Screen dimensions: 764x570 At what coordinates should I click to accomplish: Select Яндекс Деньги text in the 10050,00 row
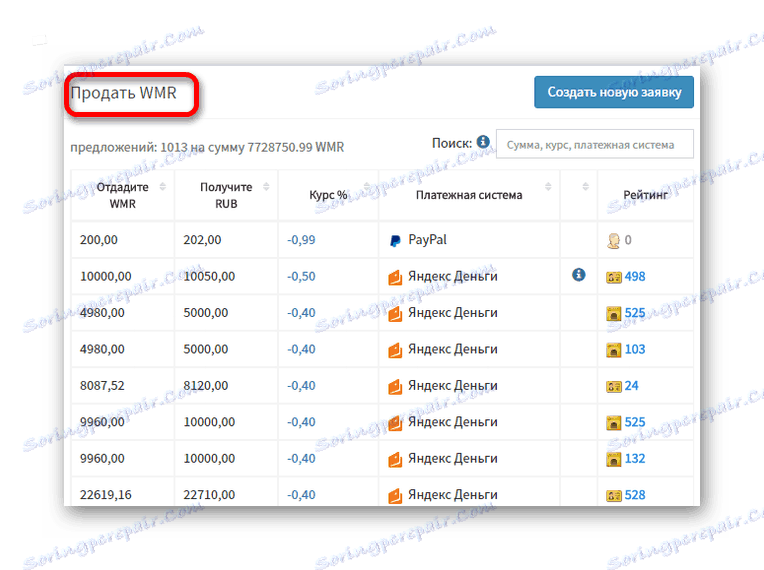click(x=453, y=276)
